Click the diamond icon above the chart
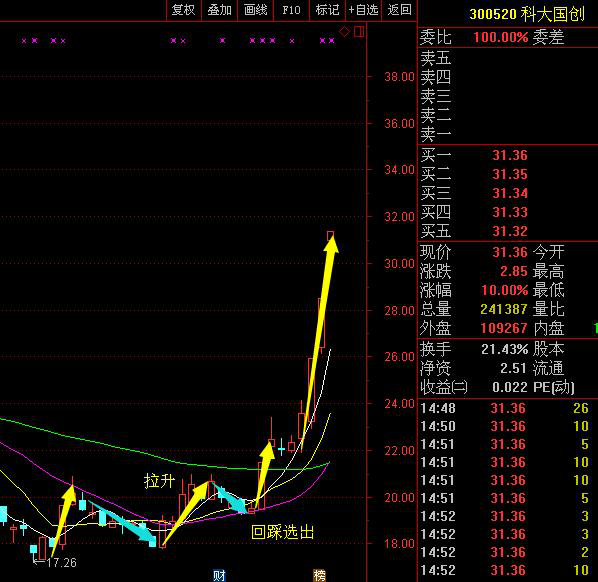This screenshot has width=598, height=582. [x=344, y=32]
